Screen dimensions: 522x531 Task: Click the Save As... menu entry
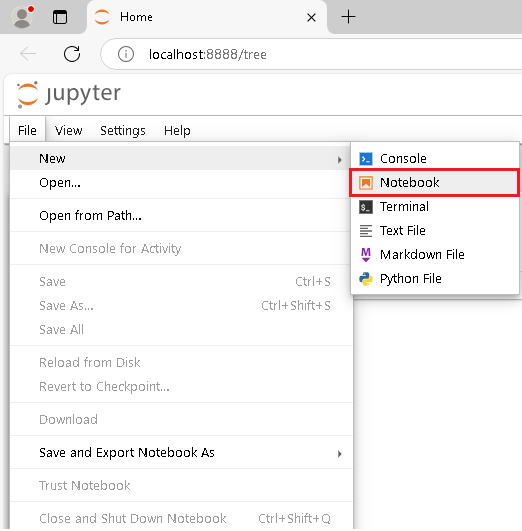181,305
